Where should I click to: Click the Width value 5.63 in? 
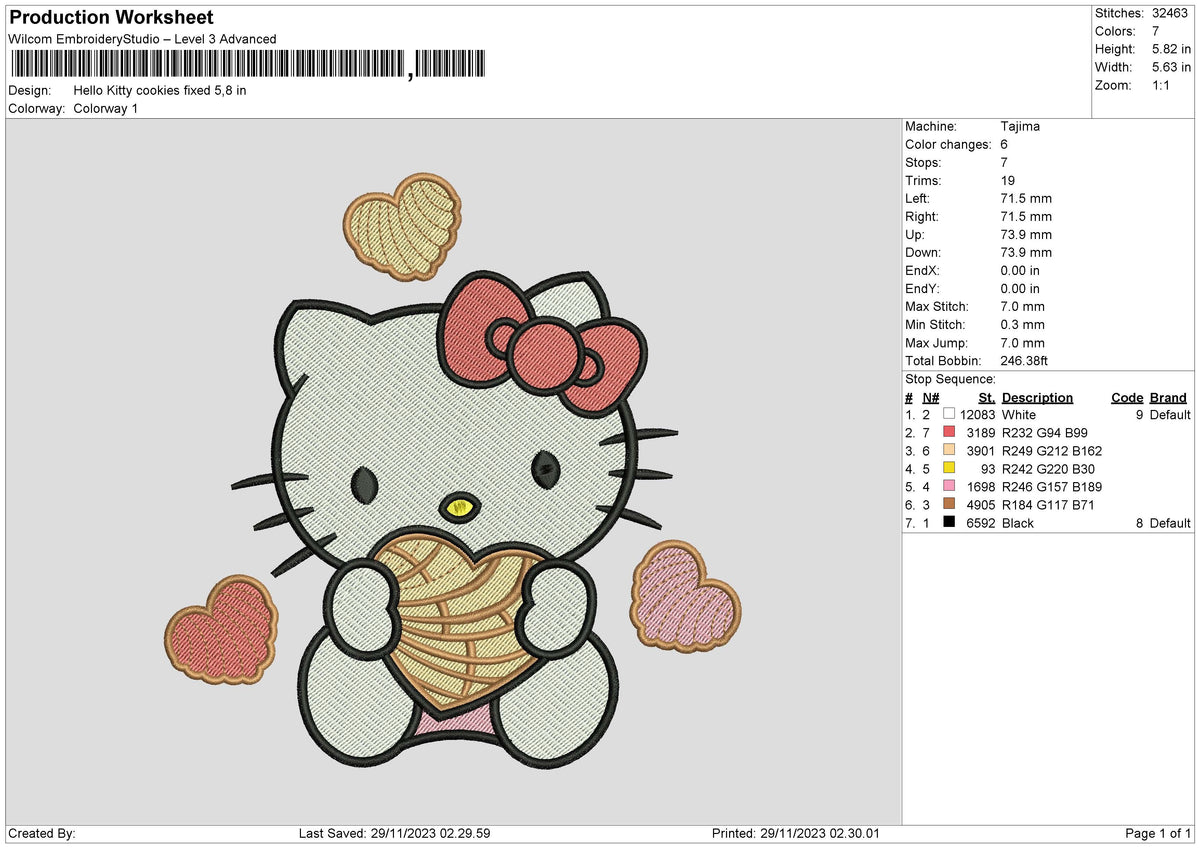point(1171,67)
